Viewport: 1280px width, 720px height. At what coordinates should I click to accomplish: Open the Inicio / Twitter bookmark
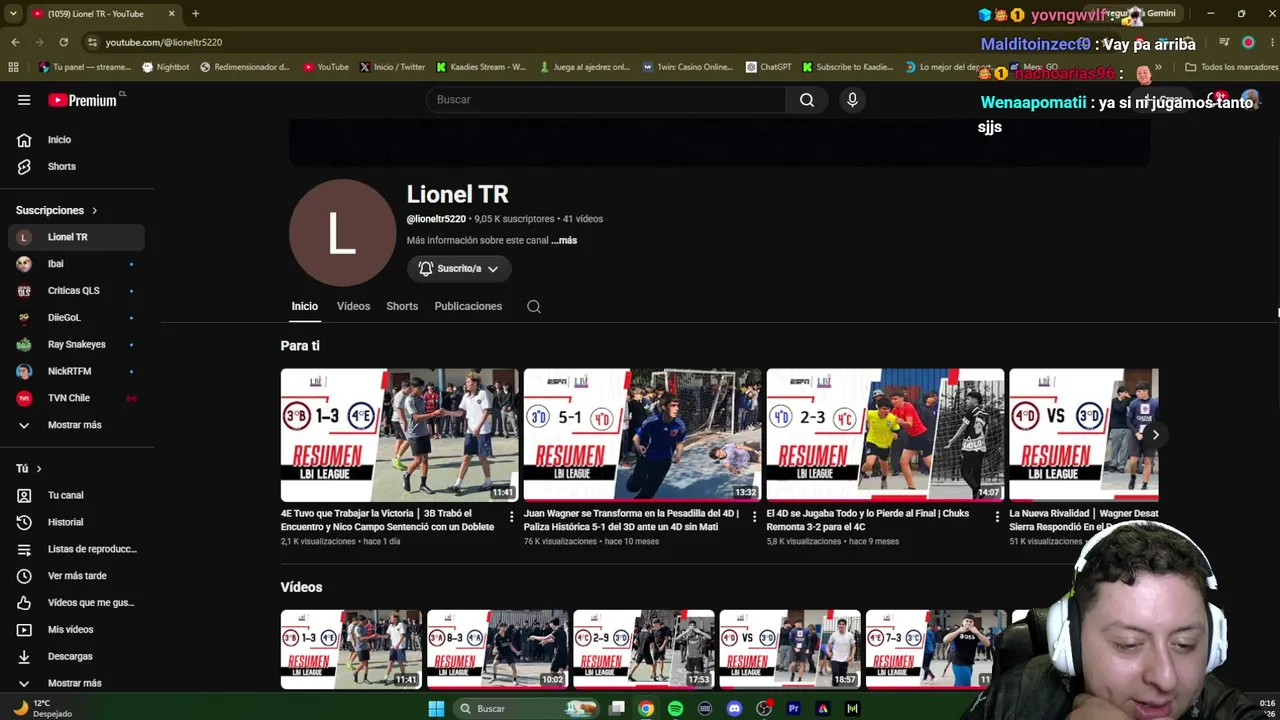coord(392,67)
